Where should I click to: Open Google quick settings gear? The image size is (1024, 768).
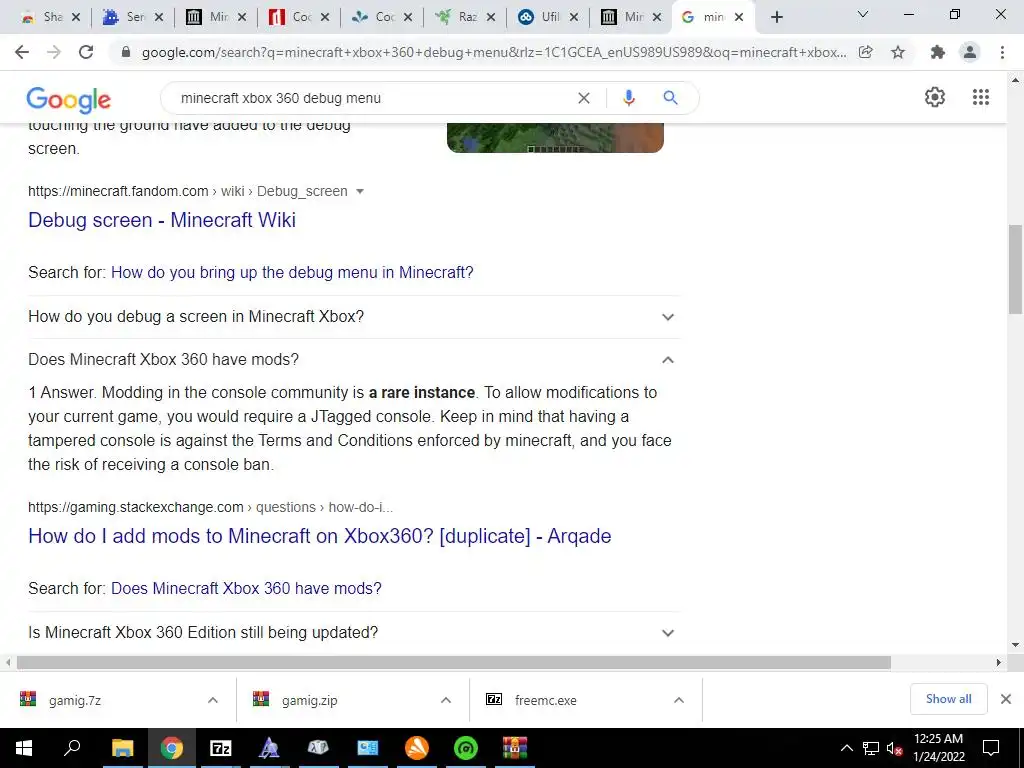[935, 97]
